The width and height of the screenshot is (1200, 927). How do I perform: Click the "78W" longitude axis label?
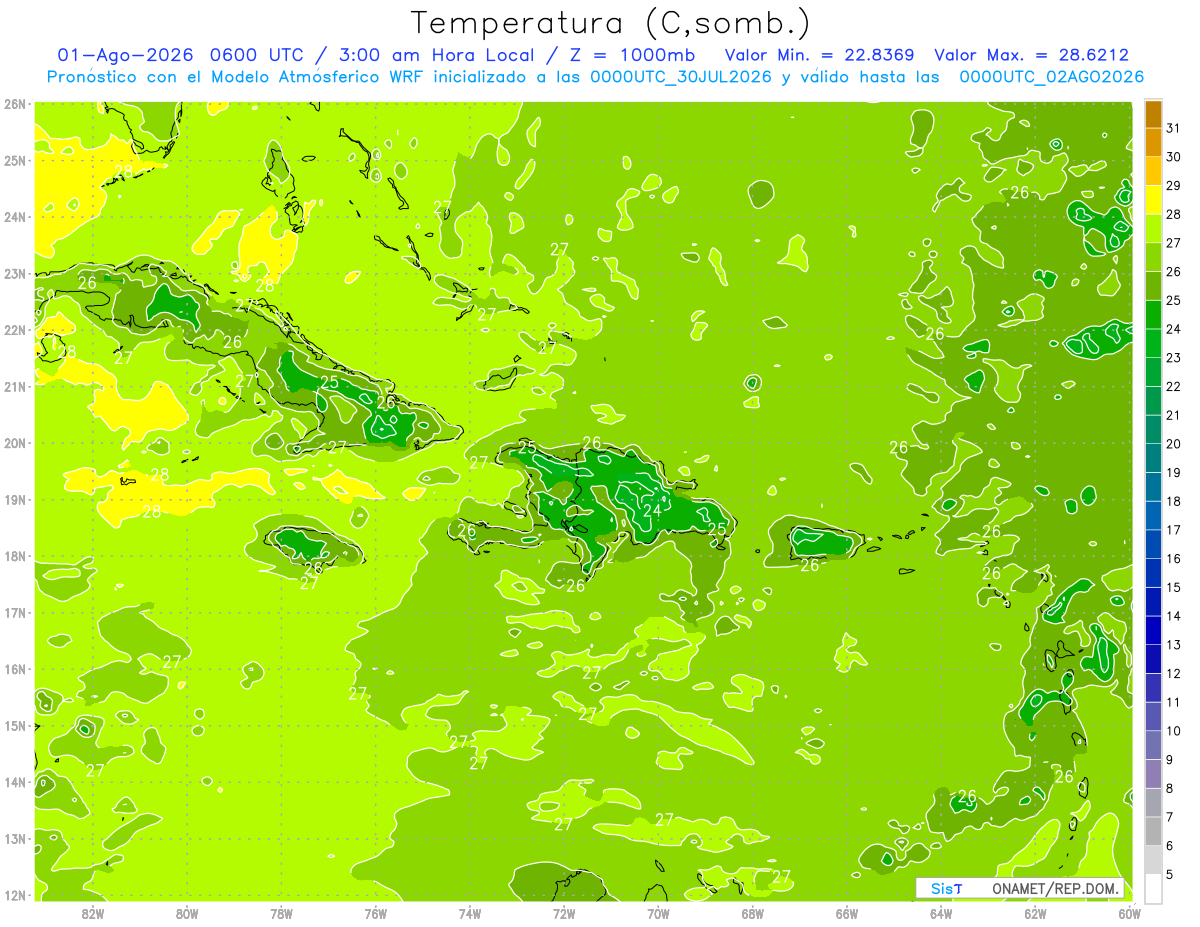(x=281, y=913)
